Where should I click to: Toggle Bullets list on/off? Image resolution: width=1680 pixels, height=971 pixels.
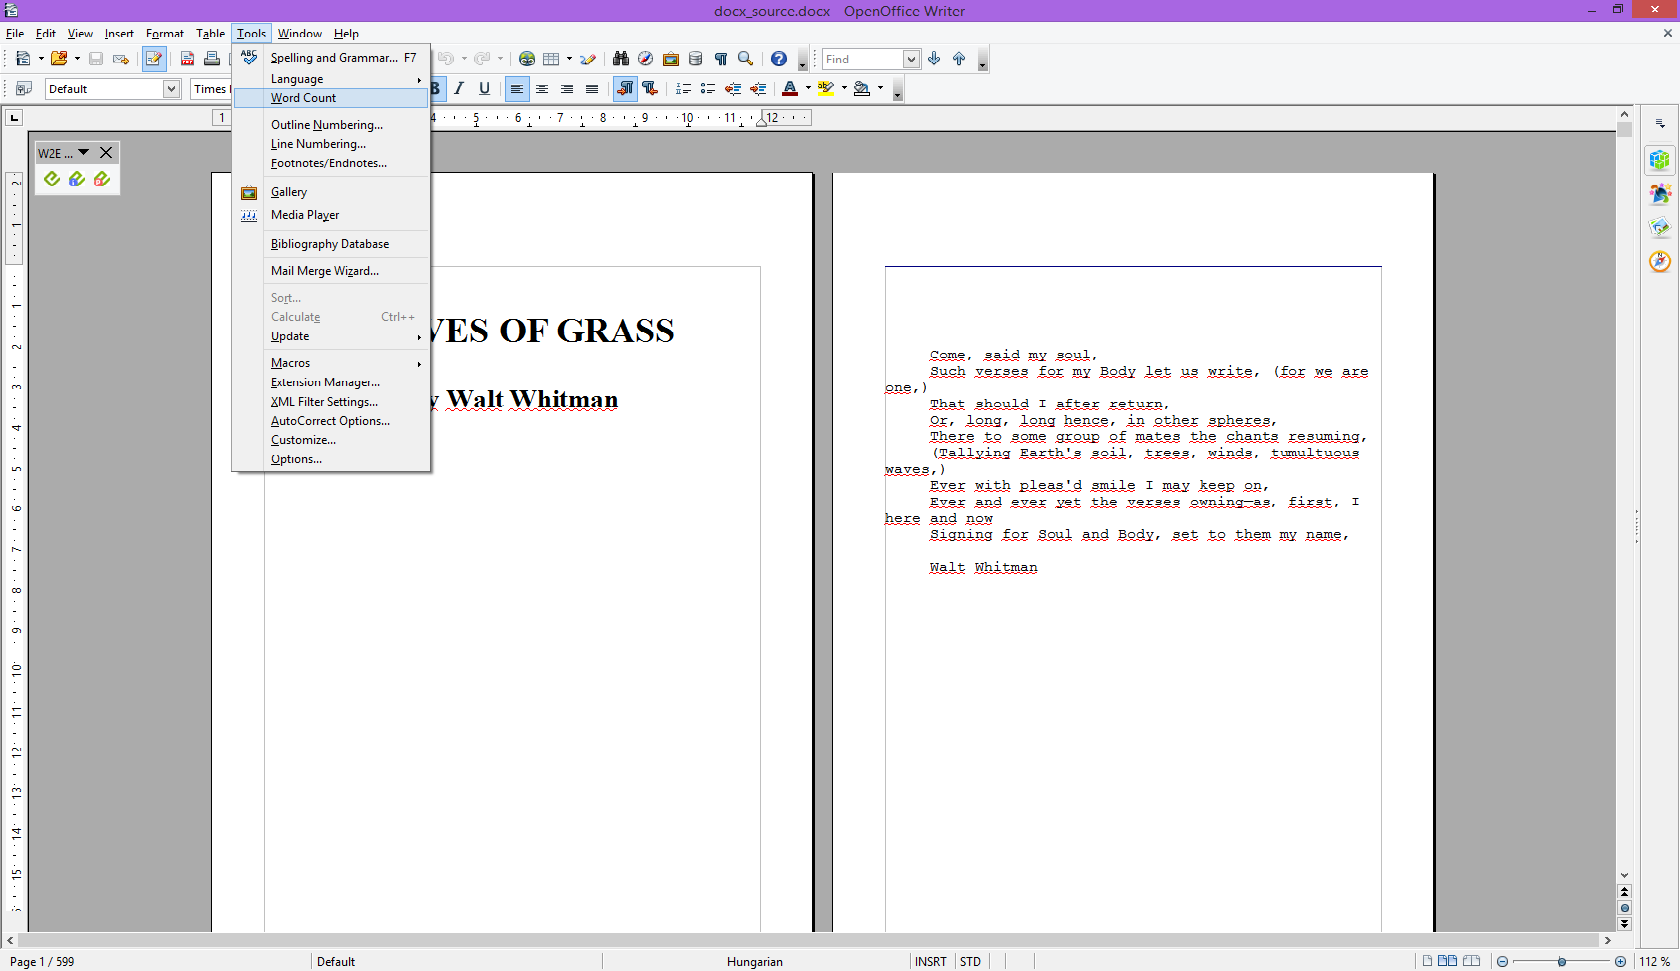(708, 89)
